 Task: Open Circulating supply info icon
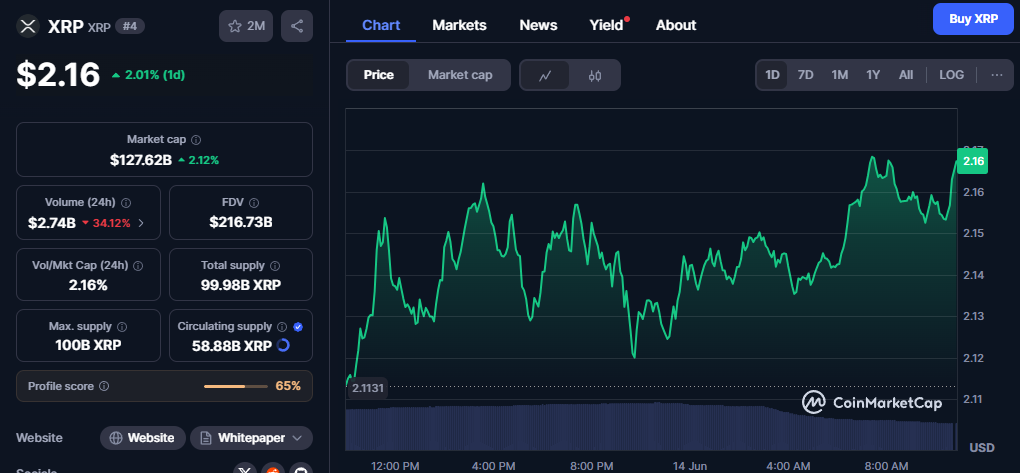click(x=282, y=327)
